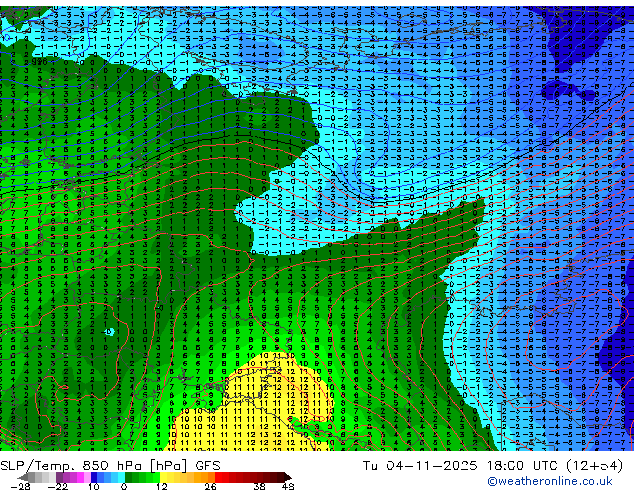This screenshot has height=490, width=634.
Task: Click the left arrow end of legend
Action: pyautogui.click(x=23, y=477)
